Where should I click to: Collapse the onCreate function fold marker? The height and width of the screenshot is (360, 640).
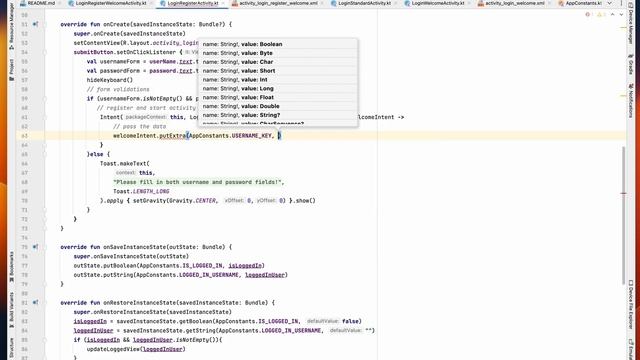[x=45, y=24]
